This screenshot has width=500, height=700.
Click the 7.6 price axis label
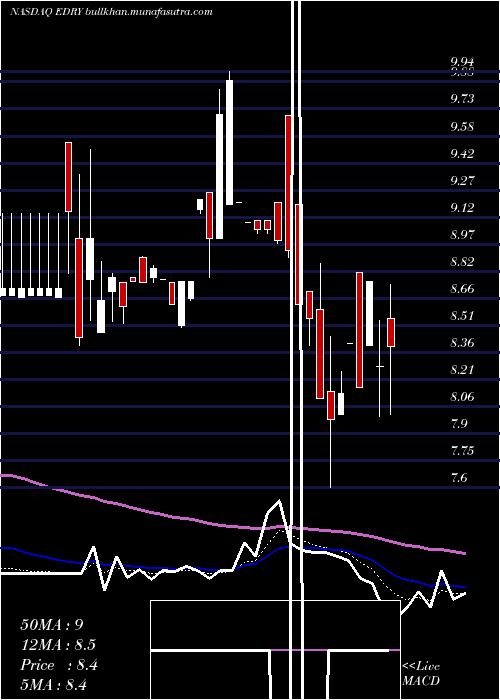pos(458,478)
